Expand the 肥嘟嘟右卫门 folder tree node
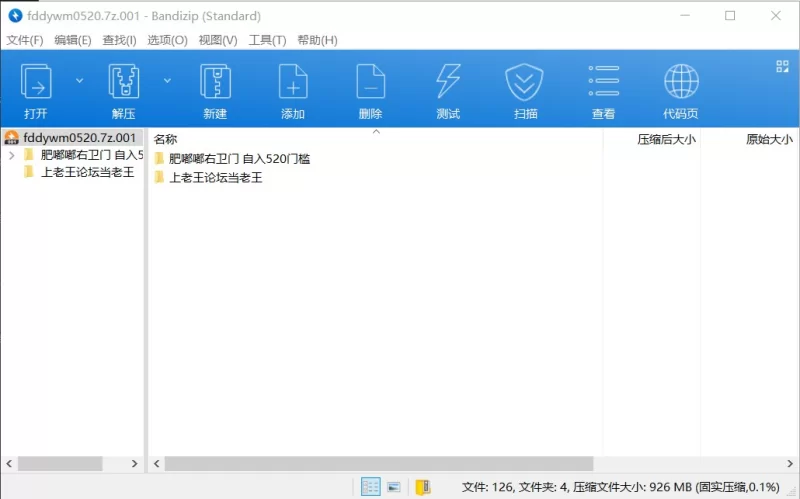Viewport: 800px width, 499px height. 12,155
